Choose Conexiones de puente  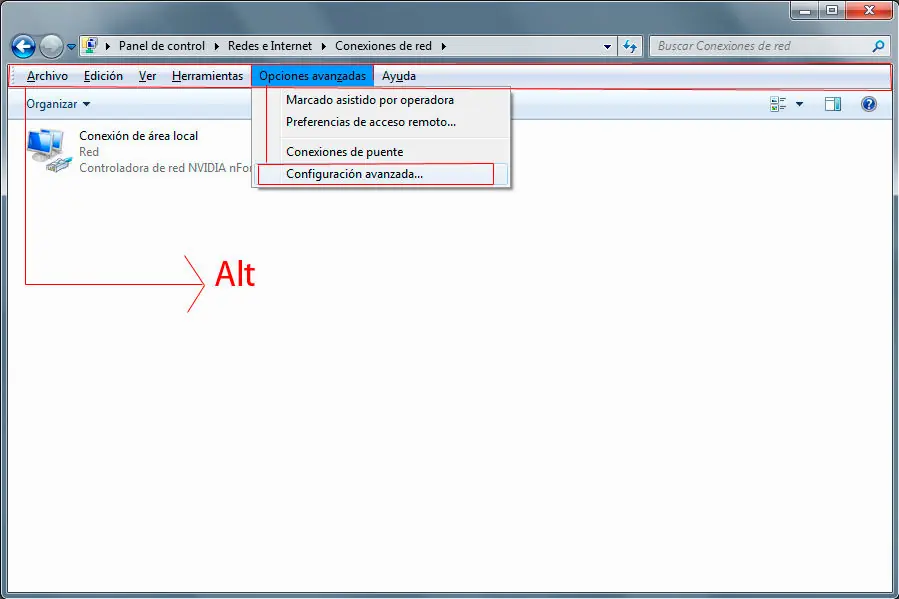382,152
